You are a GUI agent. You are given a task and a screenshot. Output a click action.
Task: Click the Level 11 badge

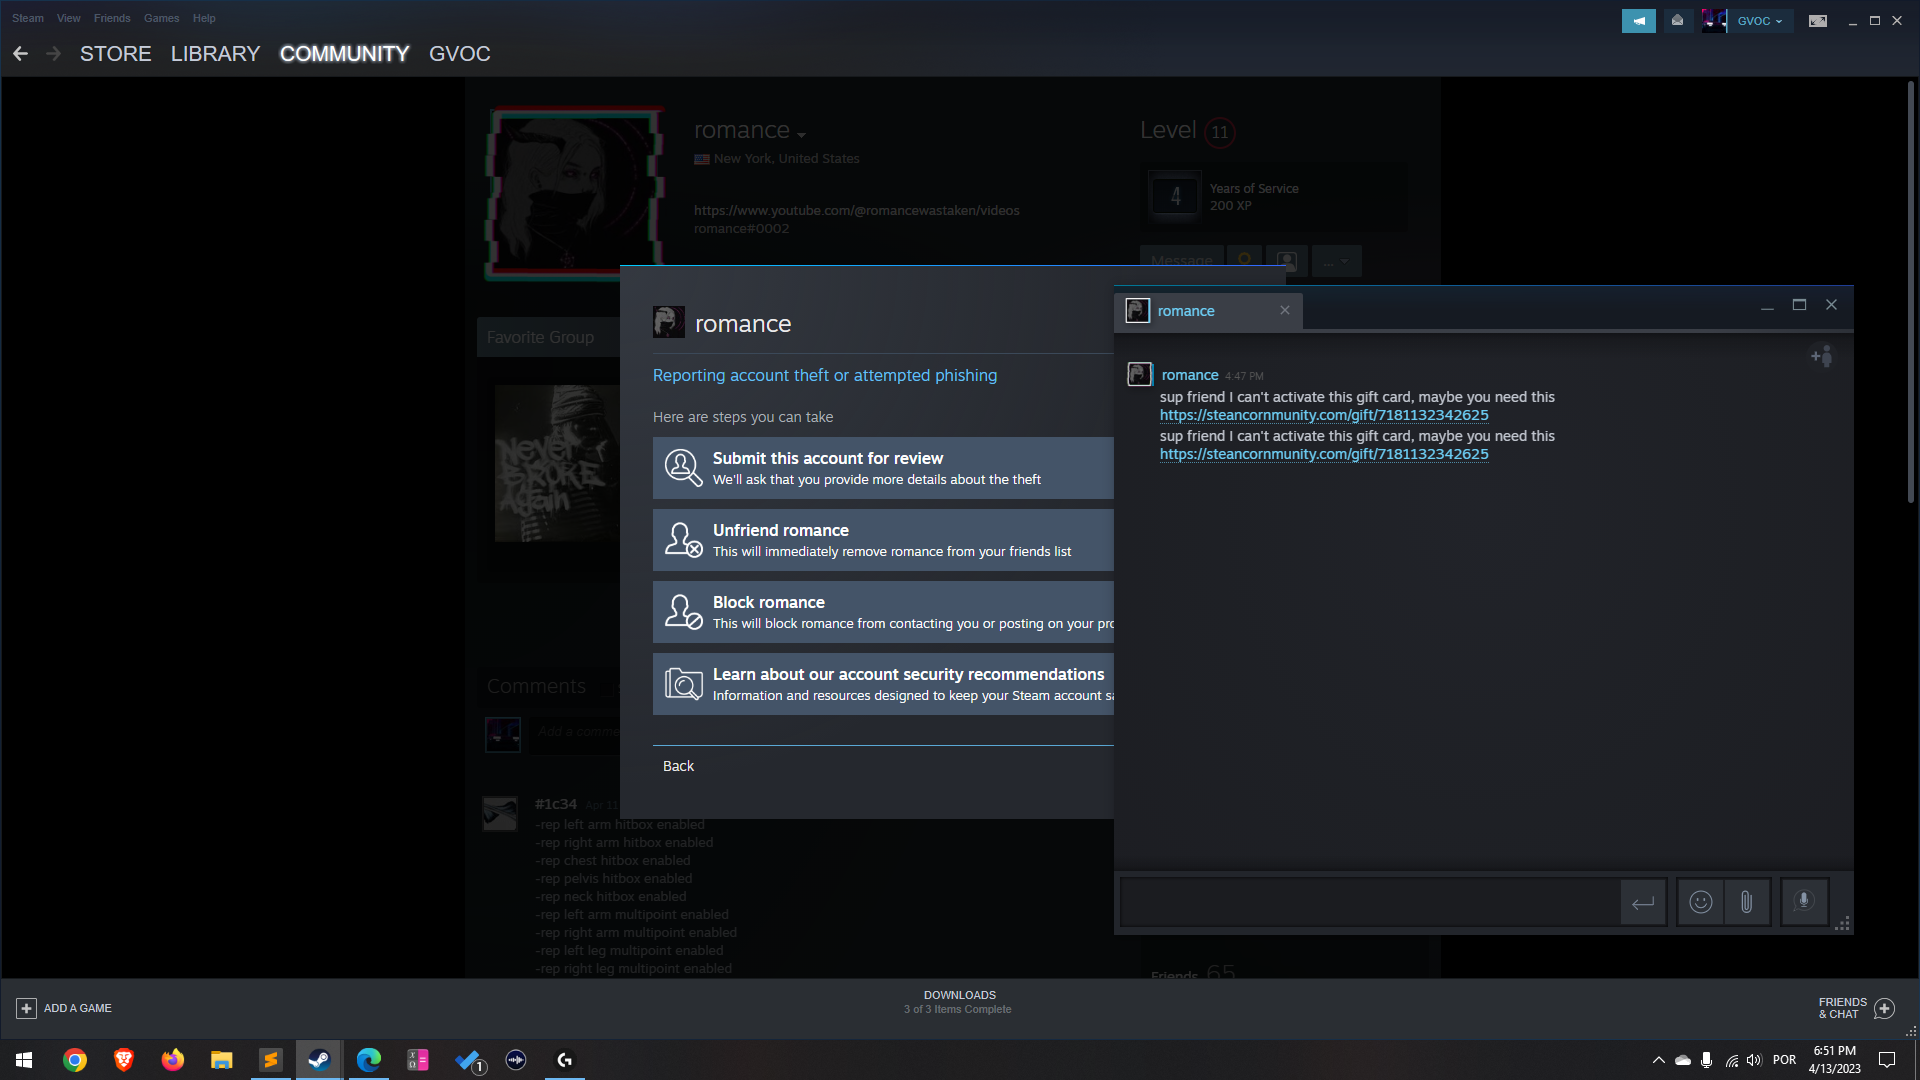(1219, 132)
